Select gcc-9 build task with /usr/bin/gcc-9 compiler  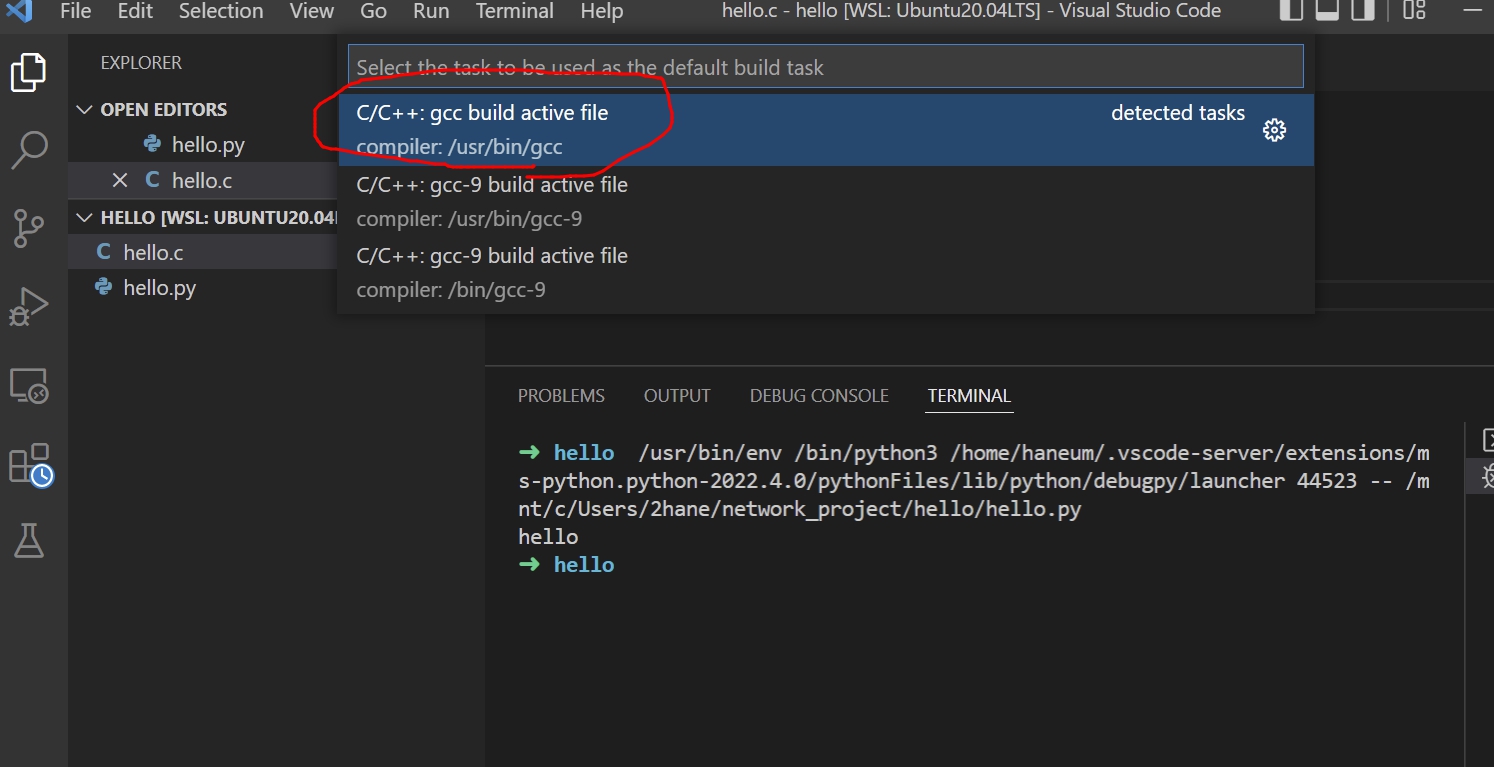[x=826, y=202]
